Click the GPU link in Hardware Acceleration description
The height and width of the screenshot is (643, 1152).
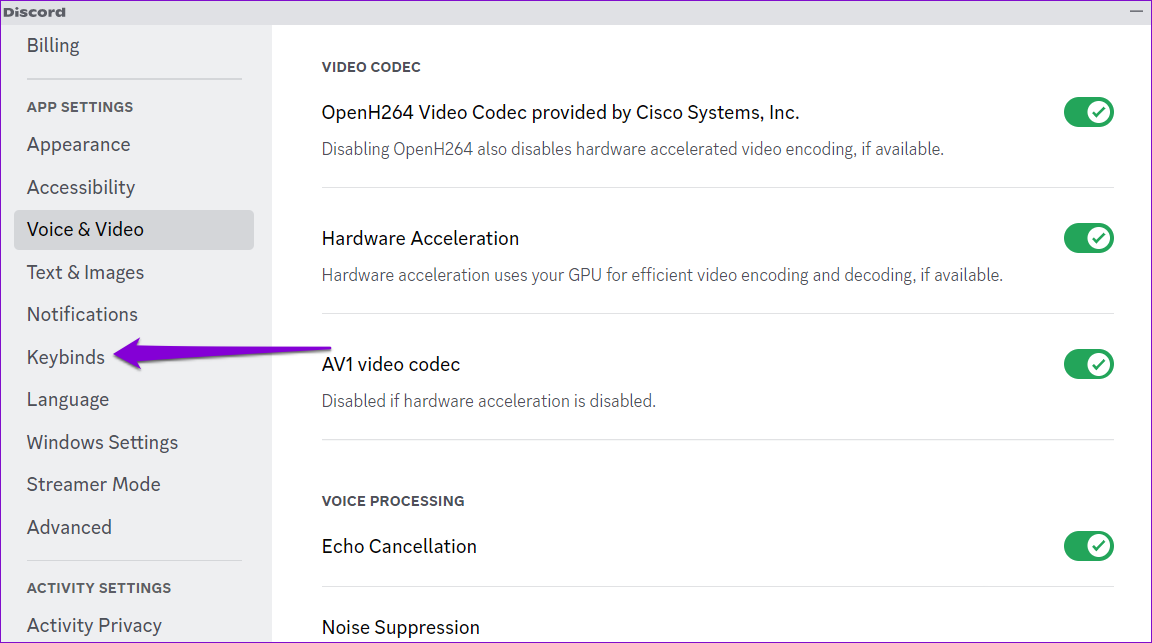576,274
